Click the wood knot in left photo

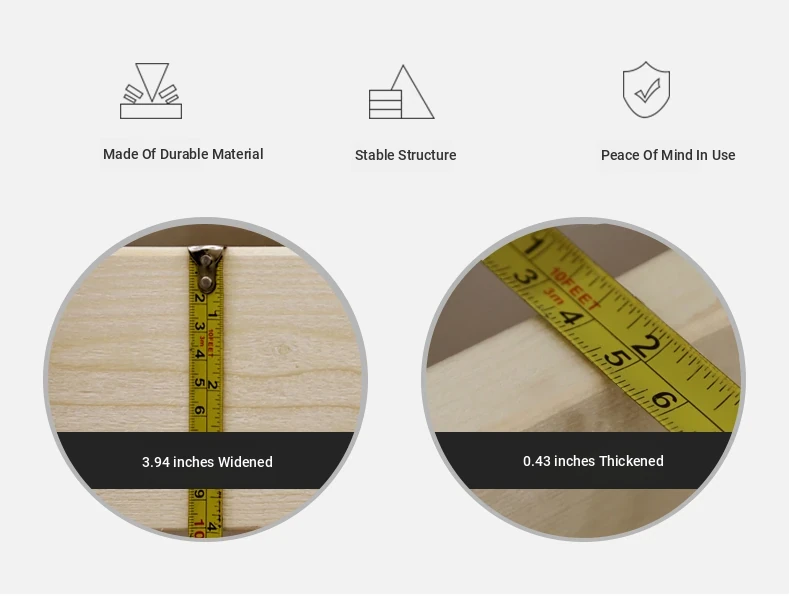(283, 349)
